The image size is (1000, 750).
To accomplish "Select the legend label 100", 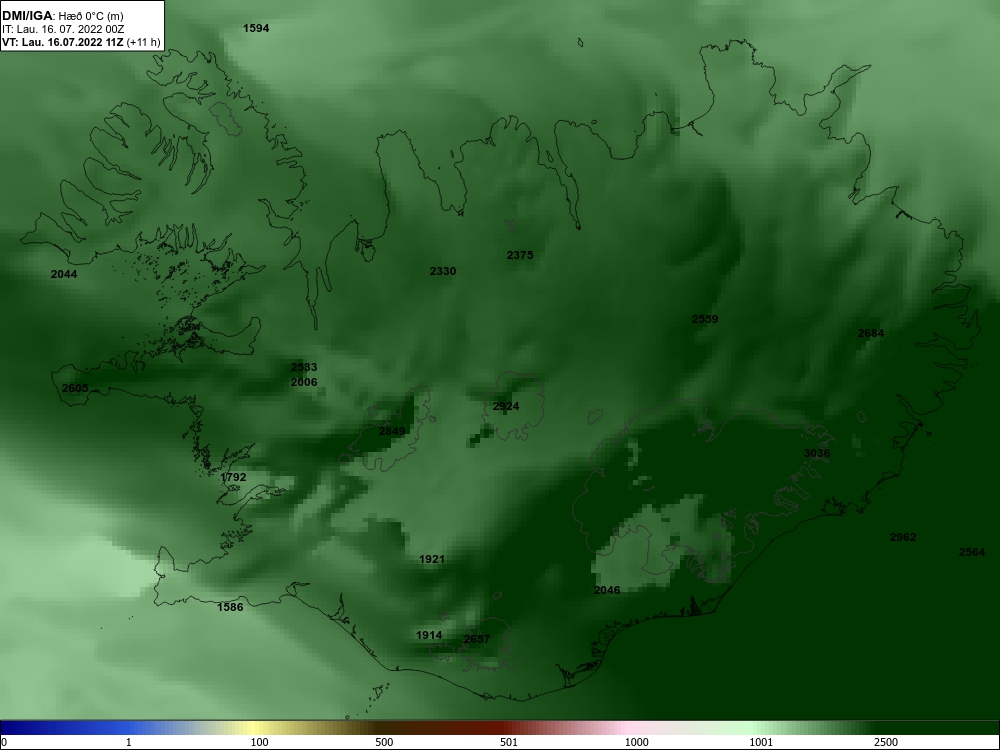I will [259, 742].
